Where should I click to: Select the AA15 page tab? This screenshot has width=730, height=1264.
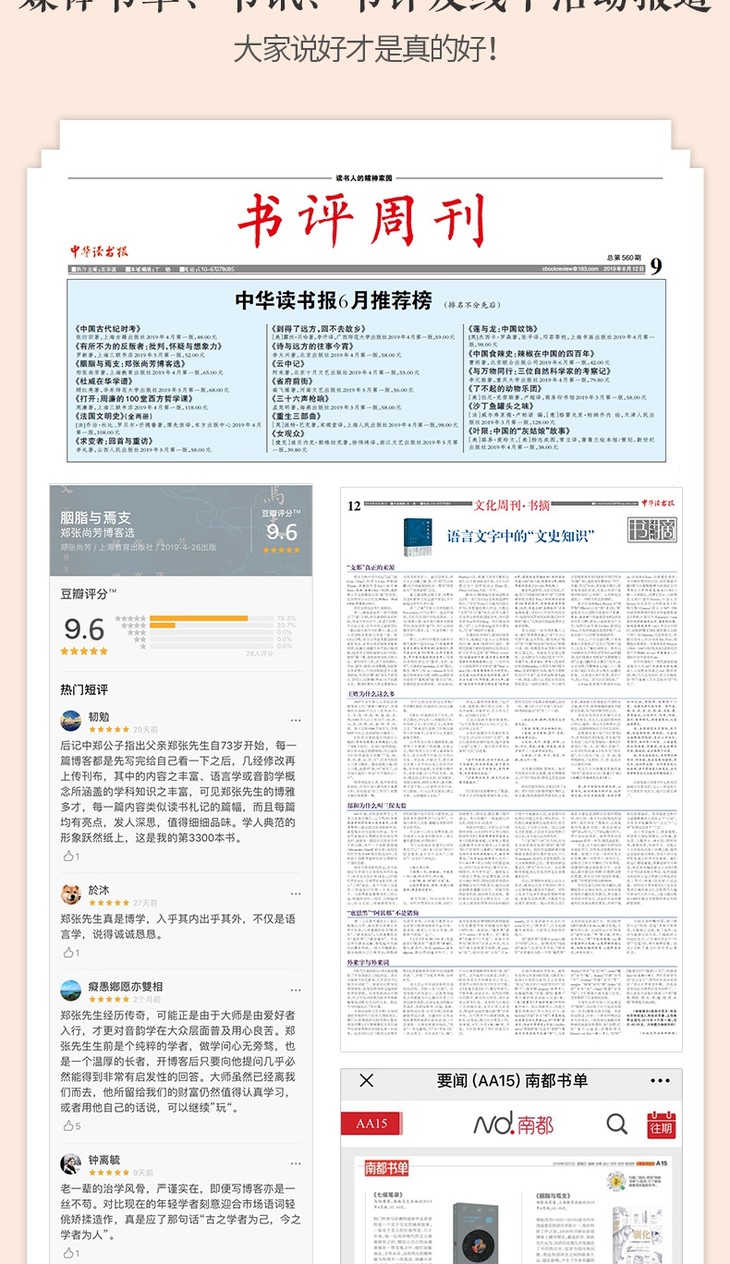pyautogui.click(x=371, y=1124)
